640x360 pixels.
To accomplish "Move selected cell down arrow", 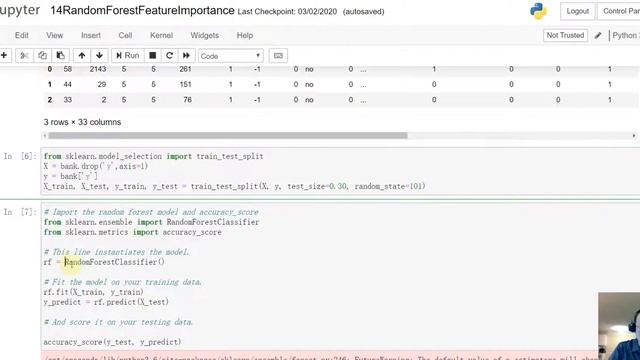I will (99, 56).
